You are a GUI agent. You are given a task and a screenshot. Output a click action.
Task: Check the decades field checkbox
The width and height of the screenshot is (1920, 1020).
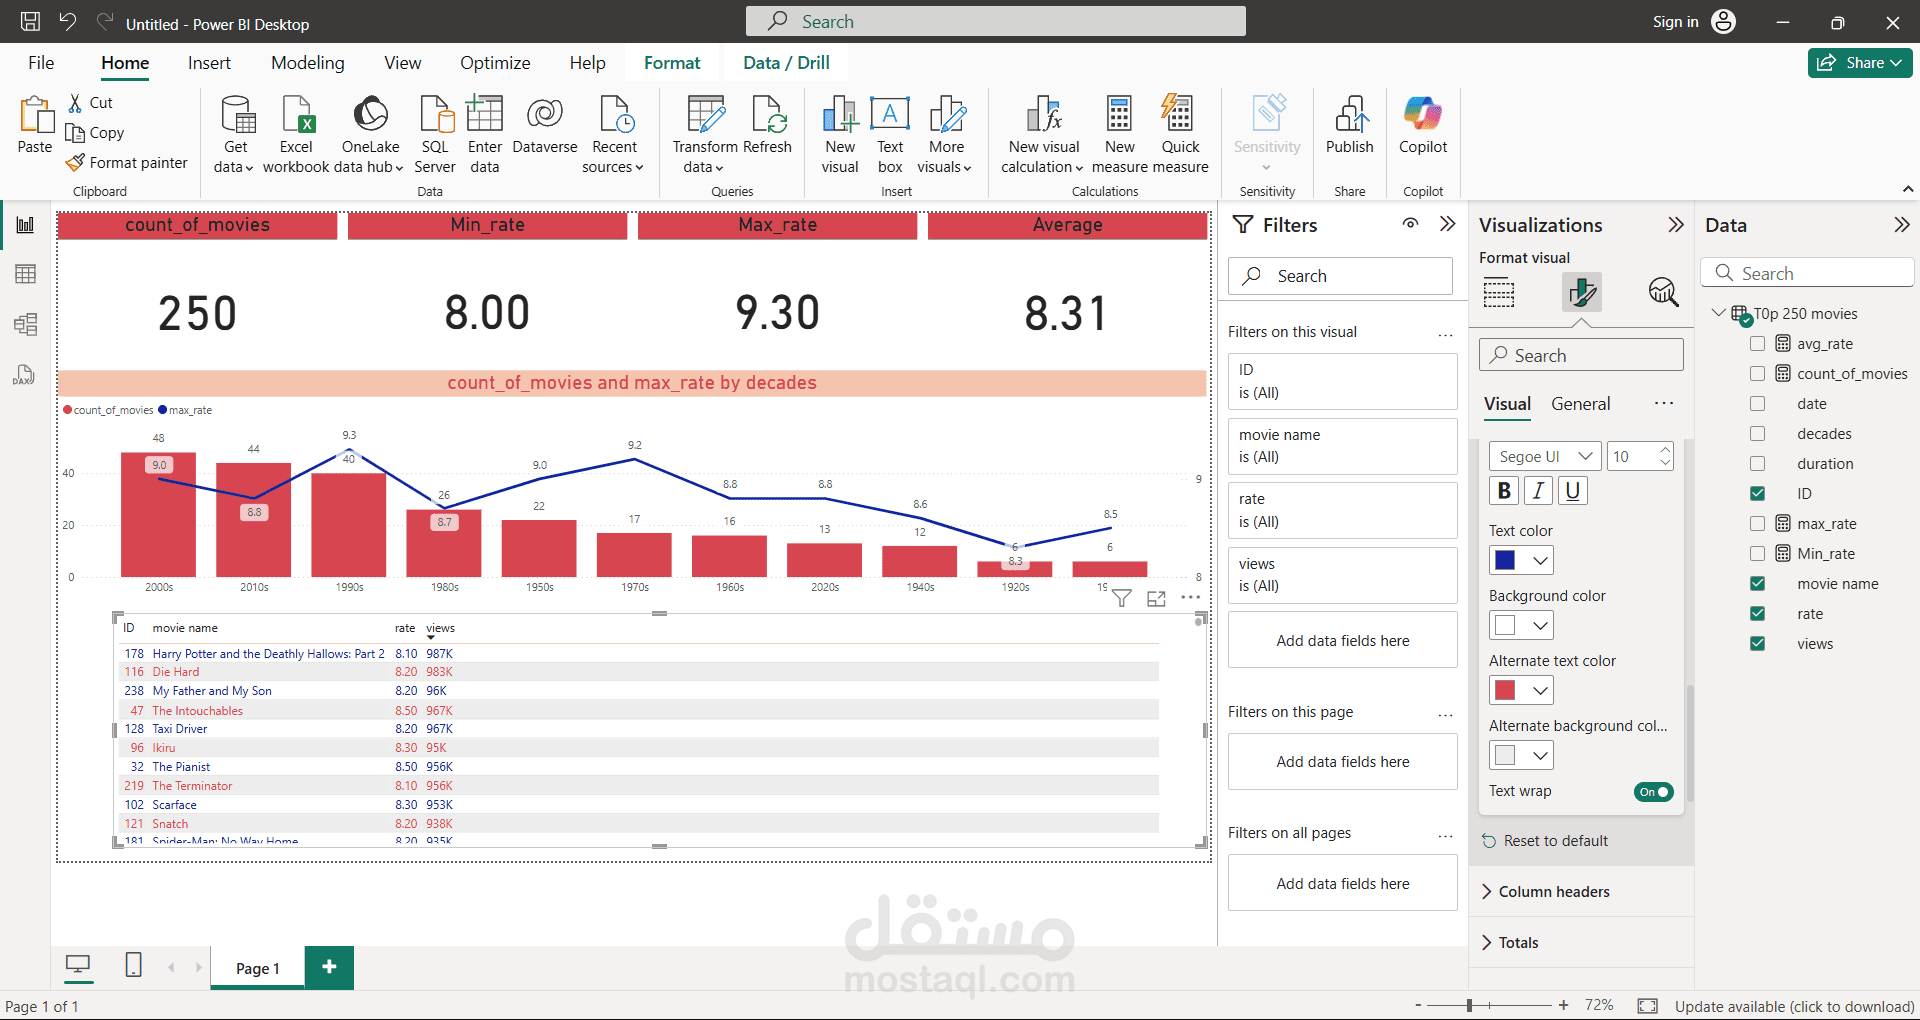tap(1757, 433)
